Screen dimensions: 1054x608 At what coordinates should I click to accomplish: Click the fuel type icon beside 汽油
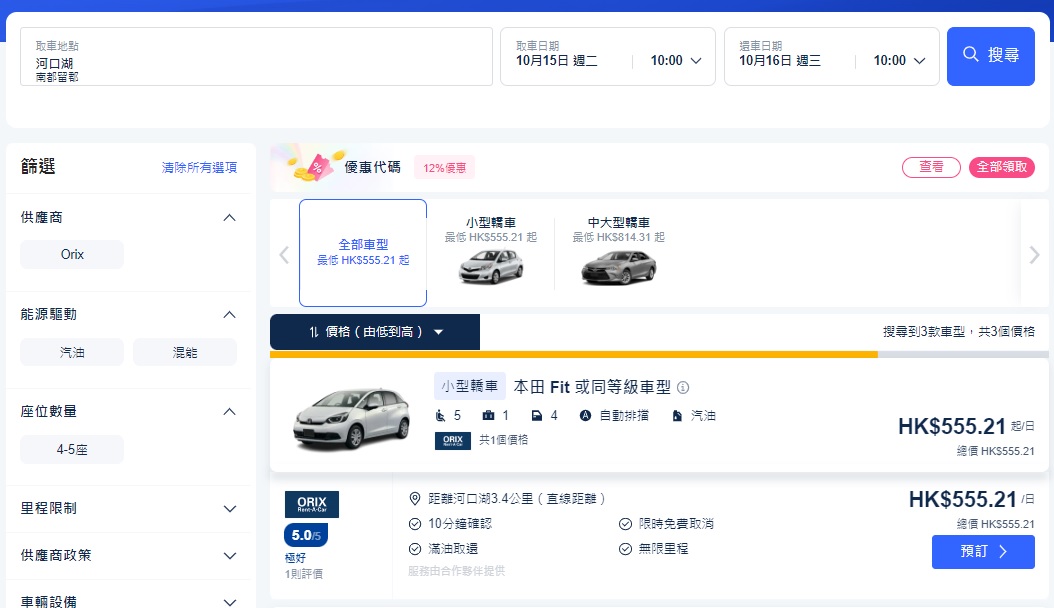coord(677,416)
